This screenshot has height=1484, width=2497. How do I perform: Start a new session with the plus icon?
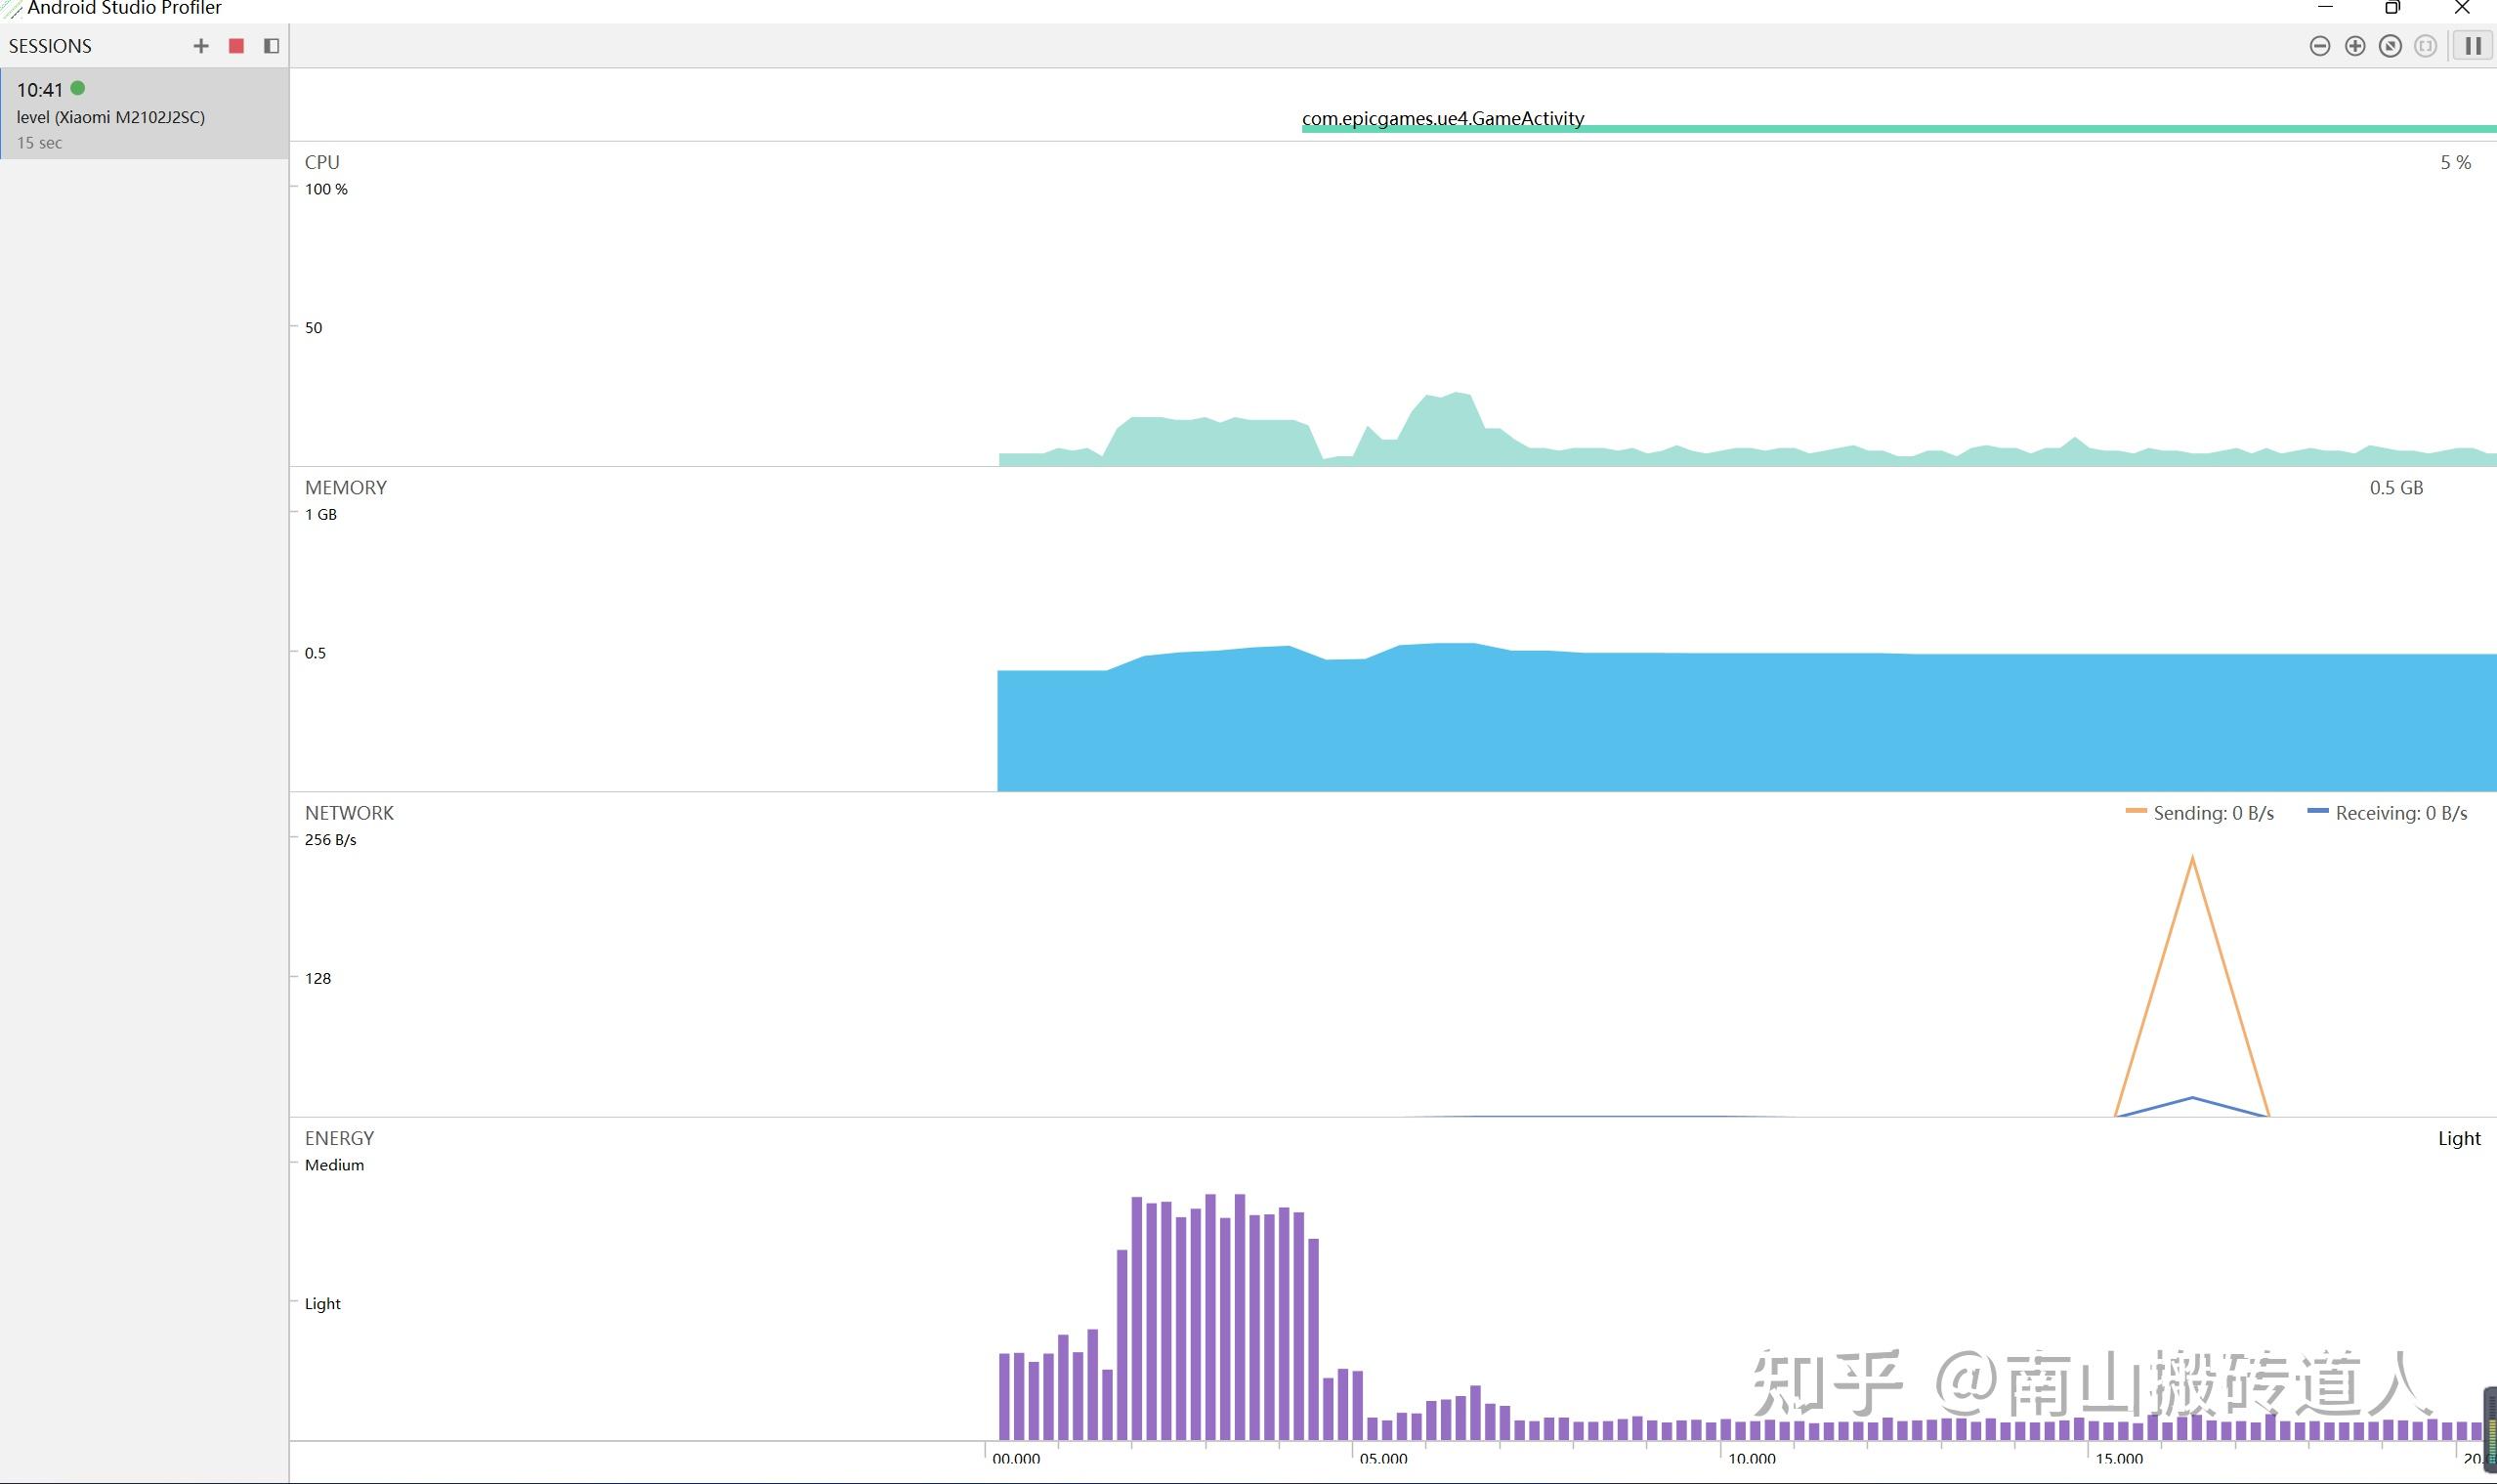[200, 45]
